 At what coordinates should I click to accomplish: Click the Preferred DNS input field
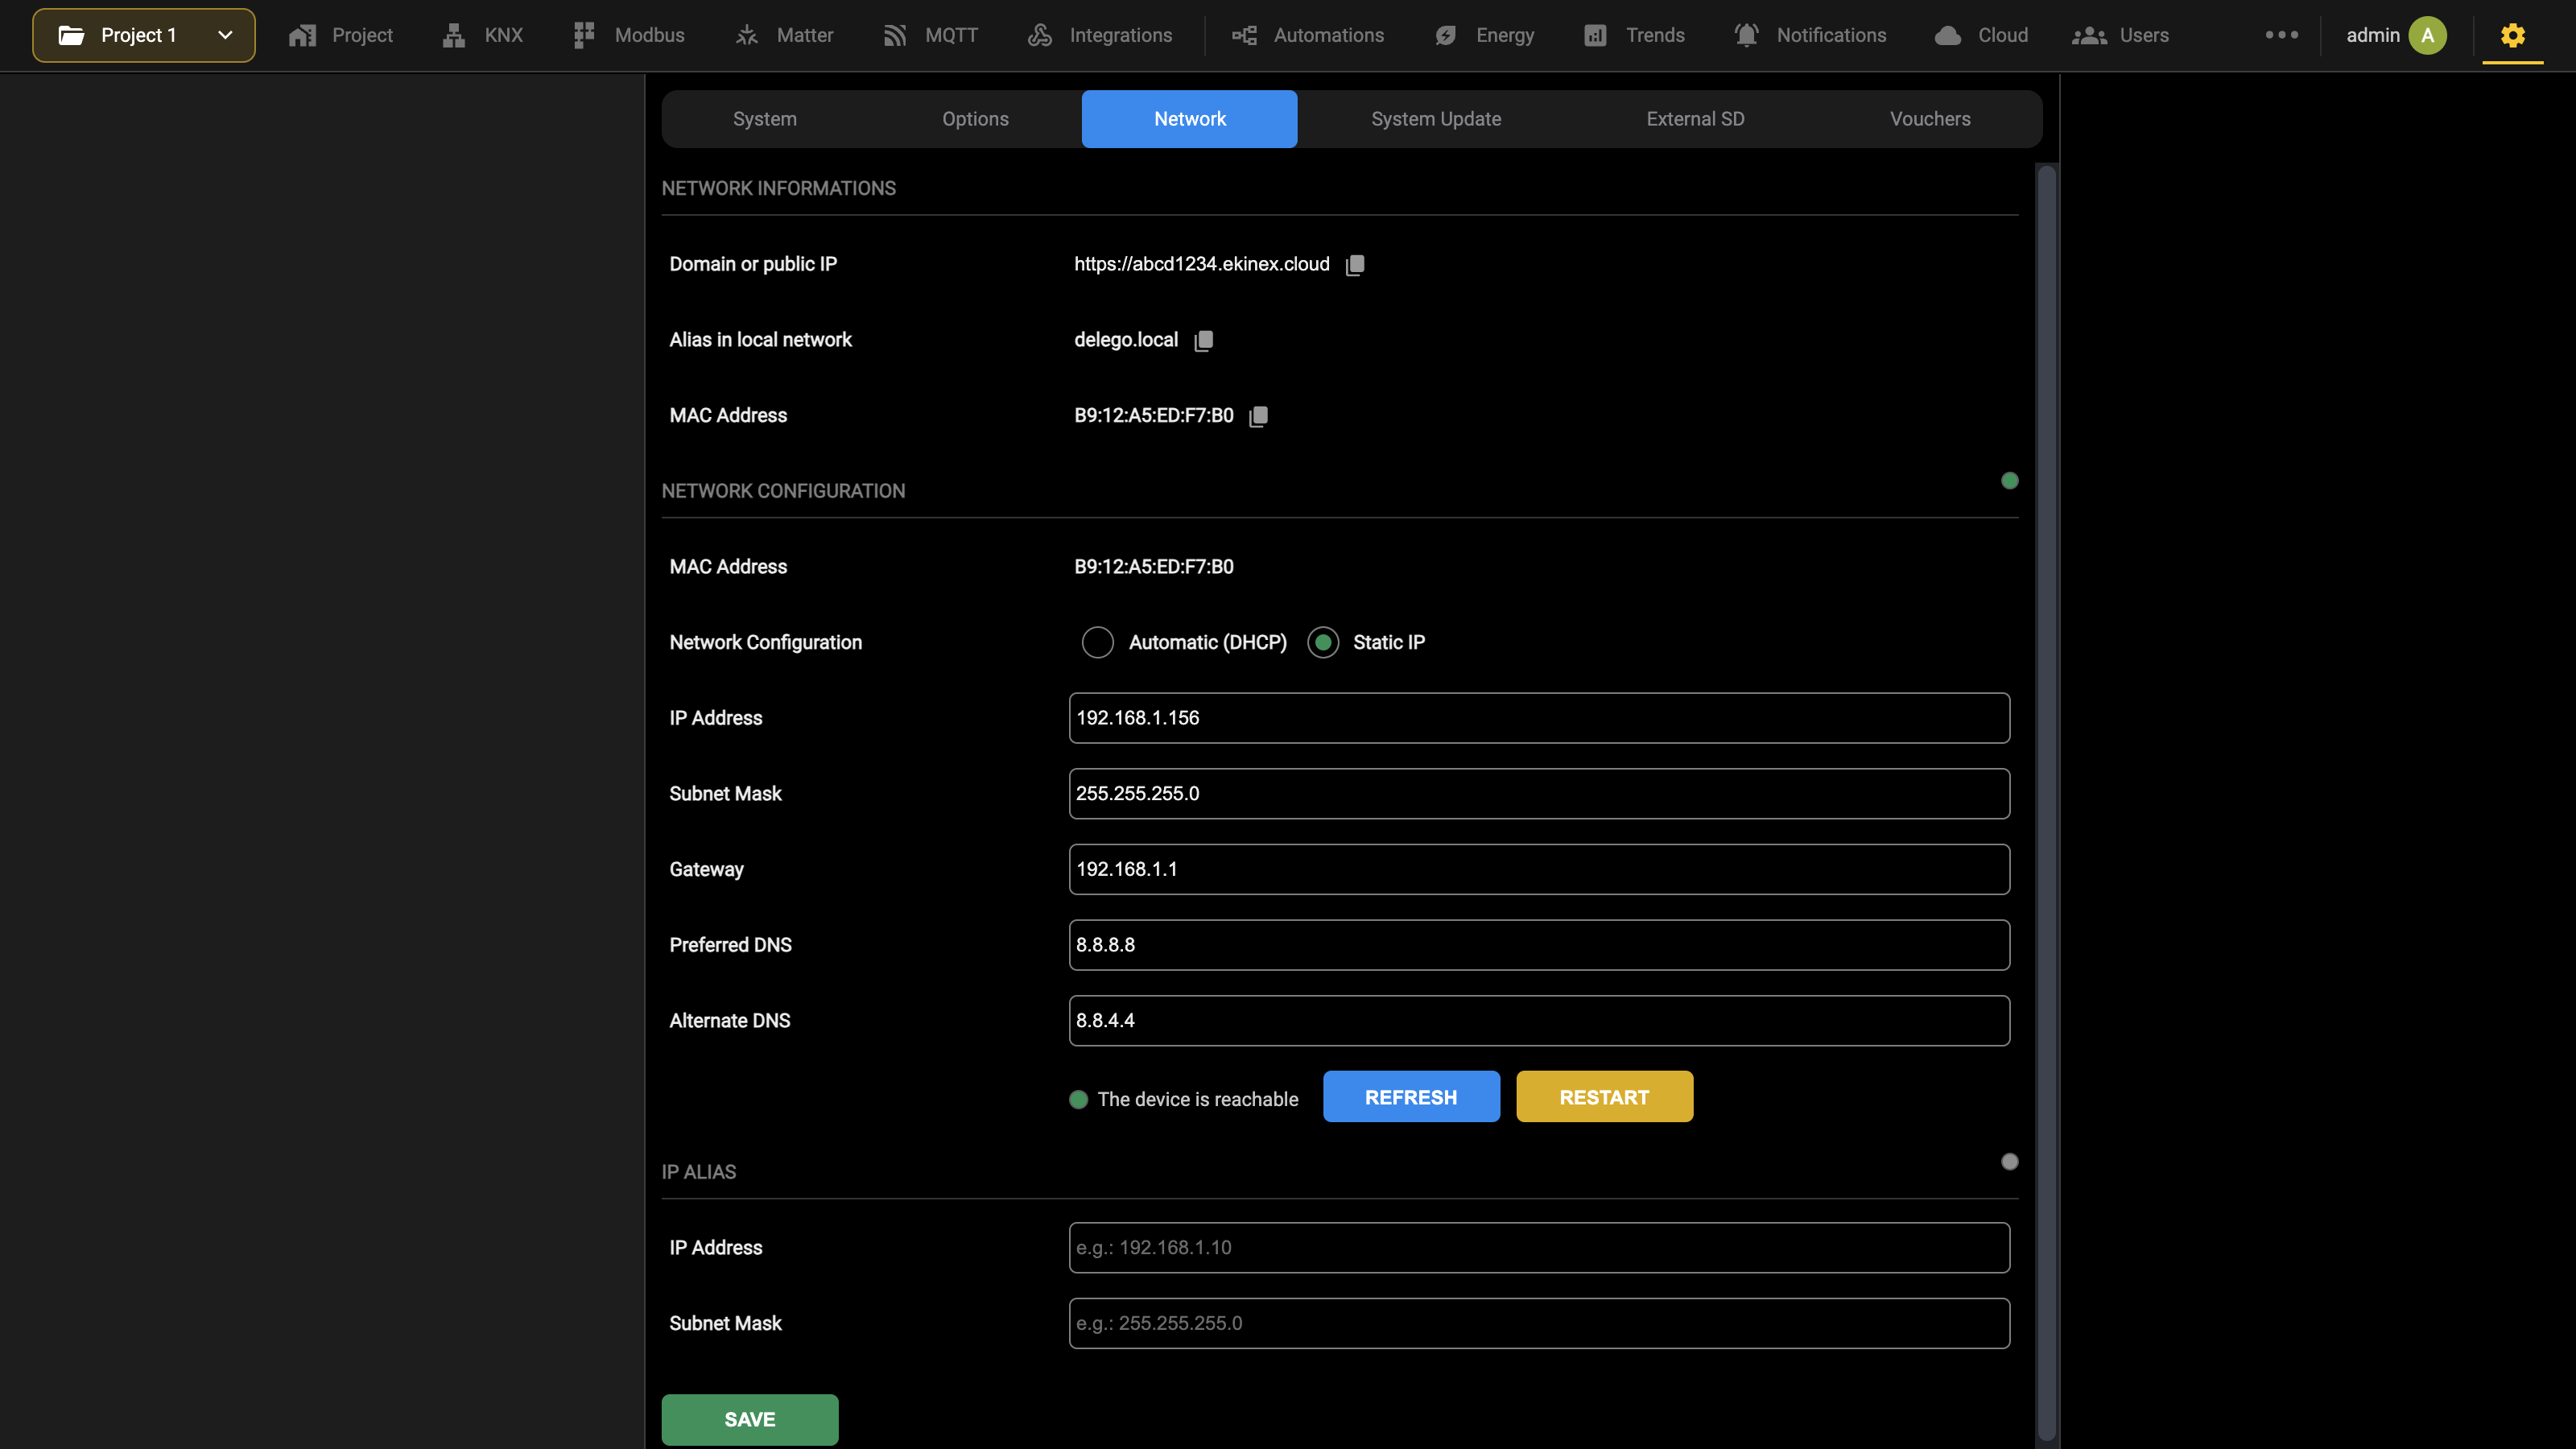(x=1539, y=945)
